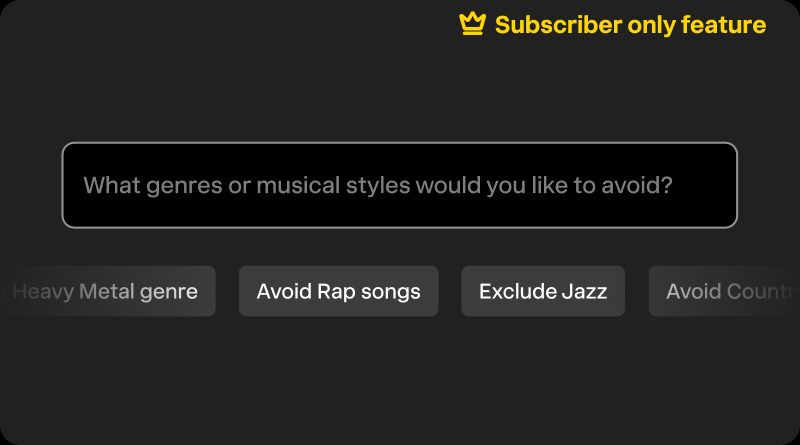Click the yellow crown icon
The height and width of the screenshot is (445, 800).
click(x=471, y=24)
